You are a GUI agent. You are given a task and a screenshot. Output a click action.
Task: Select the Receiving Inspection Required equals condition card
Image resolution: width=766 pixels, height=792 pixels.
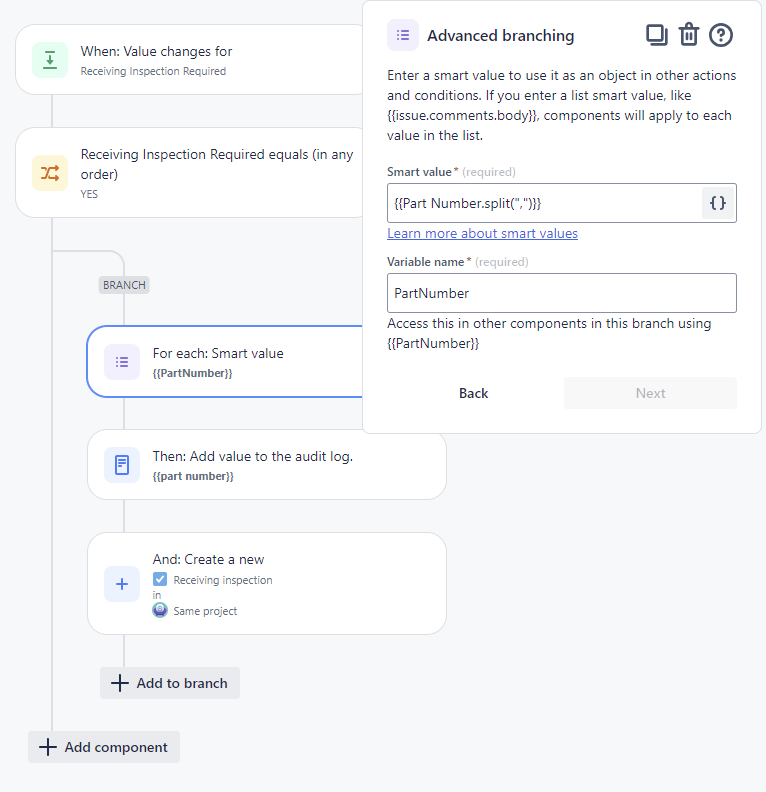(190, 173)
